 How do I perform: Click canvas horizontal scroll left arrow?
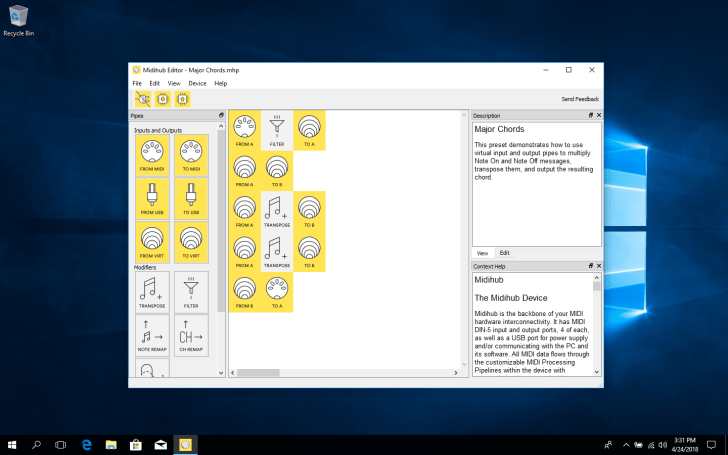pos(233,373)
